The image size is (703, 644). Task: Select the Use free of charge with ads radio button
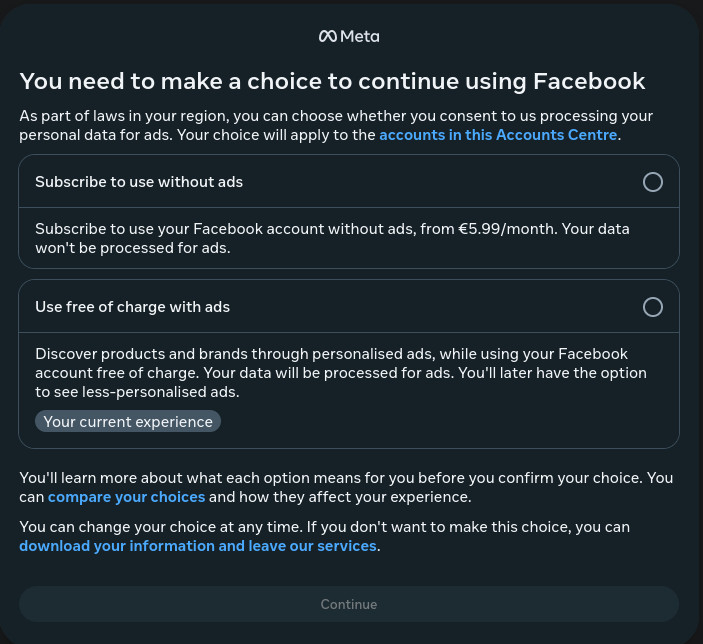652,307
